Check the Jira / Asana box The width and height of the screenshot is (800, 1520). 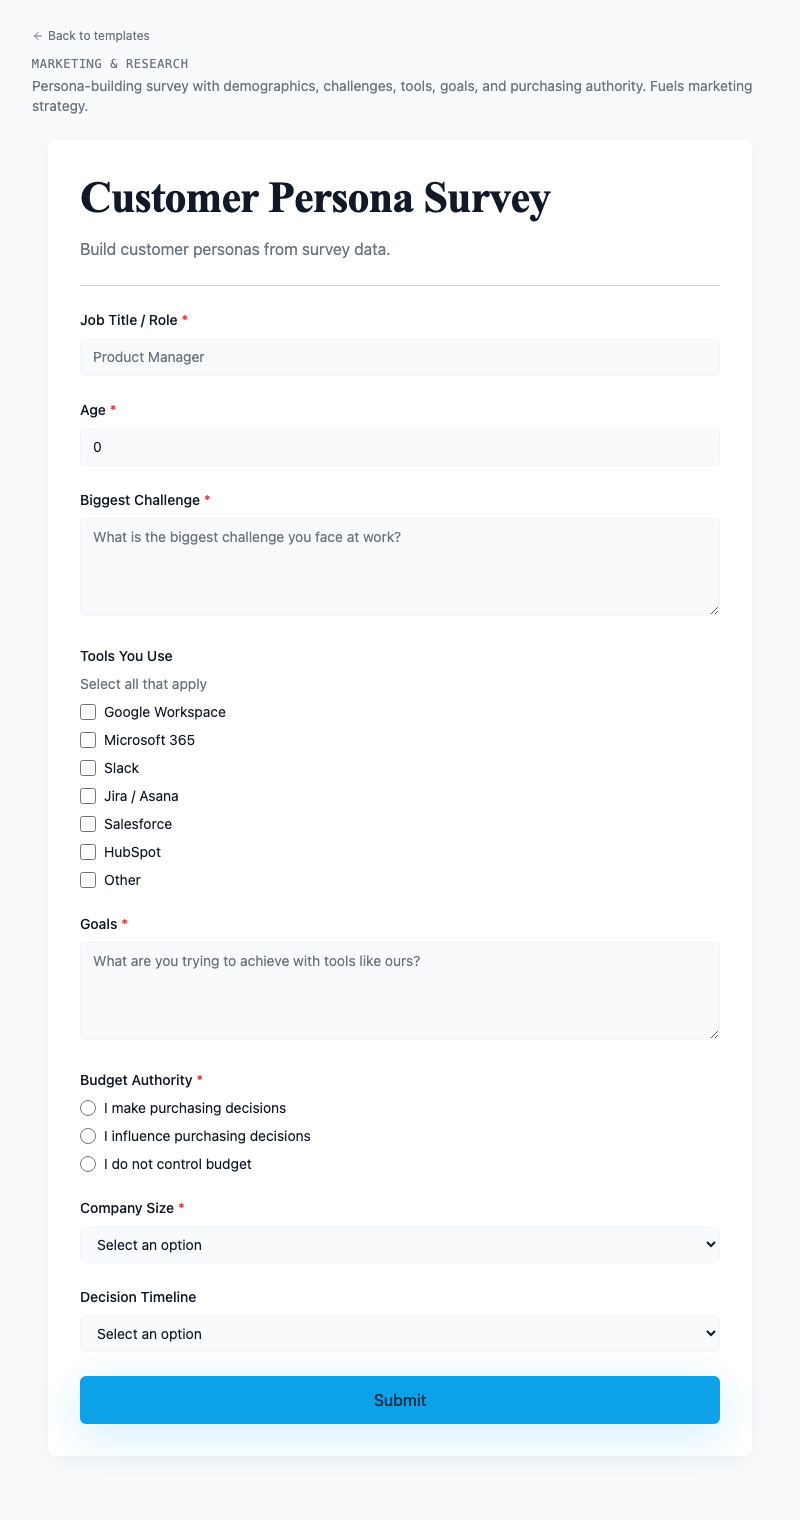pyautogui.click(x=88, y=796)
